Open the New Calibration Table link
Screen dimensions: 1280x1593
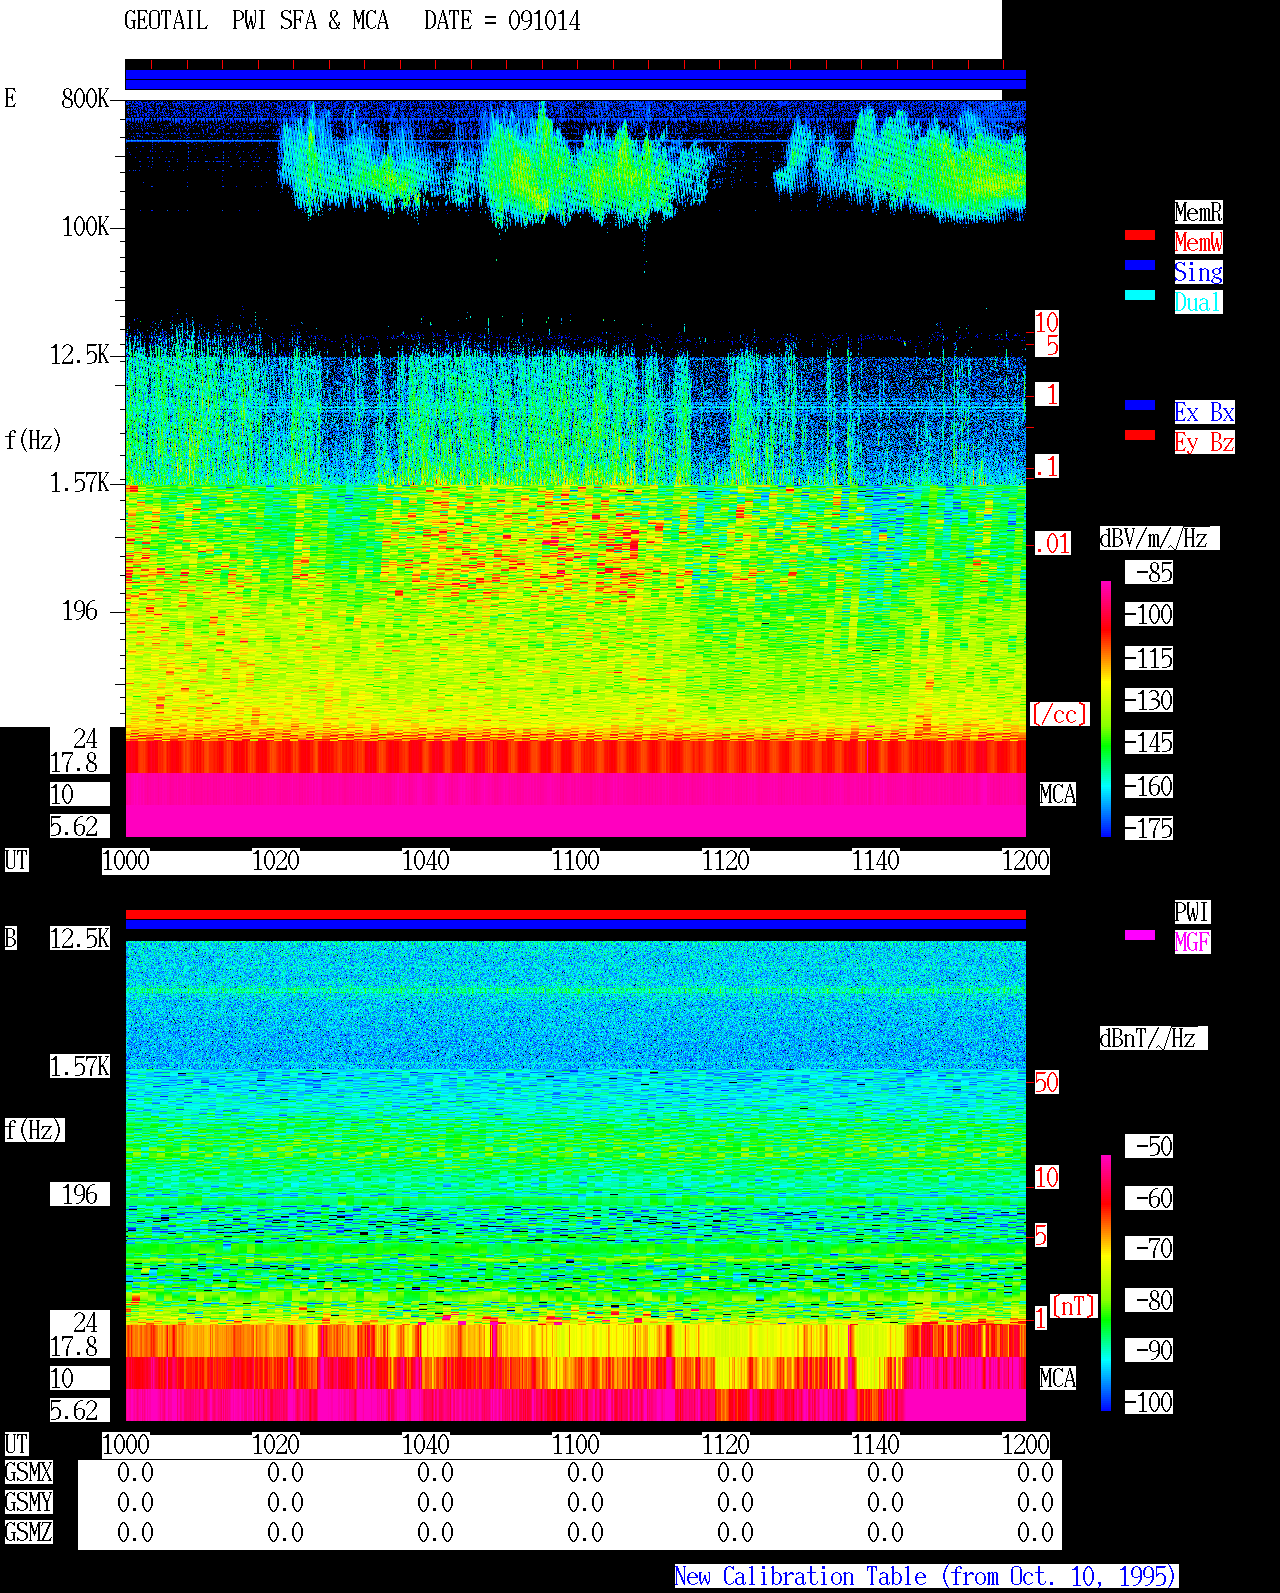point(926,1577)
